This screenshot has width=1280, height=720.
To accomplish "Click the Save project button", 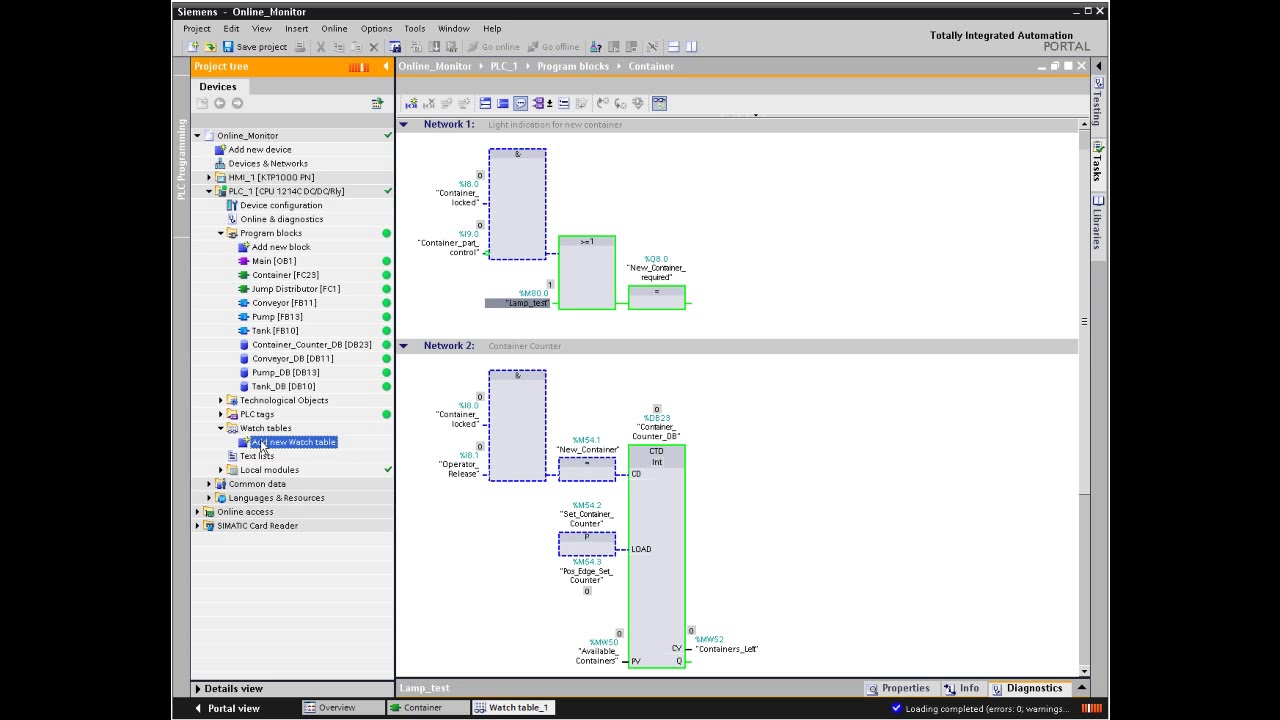I will click(254, 47).
